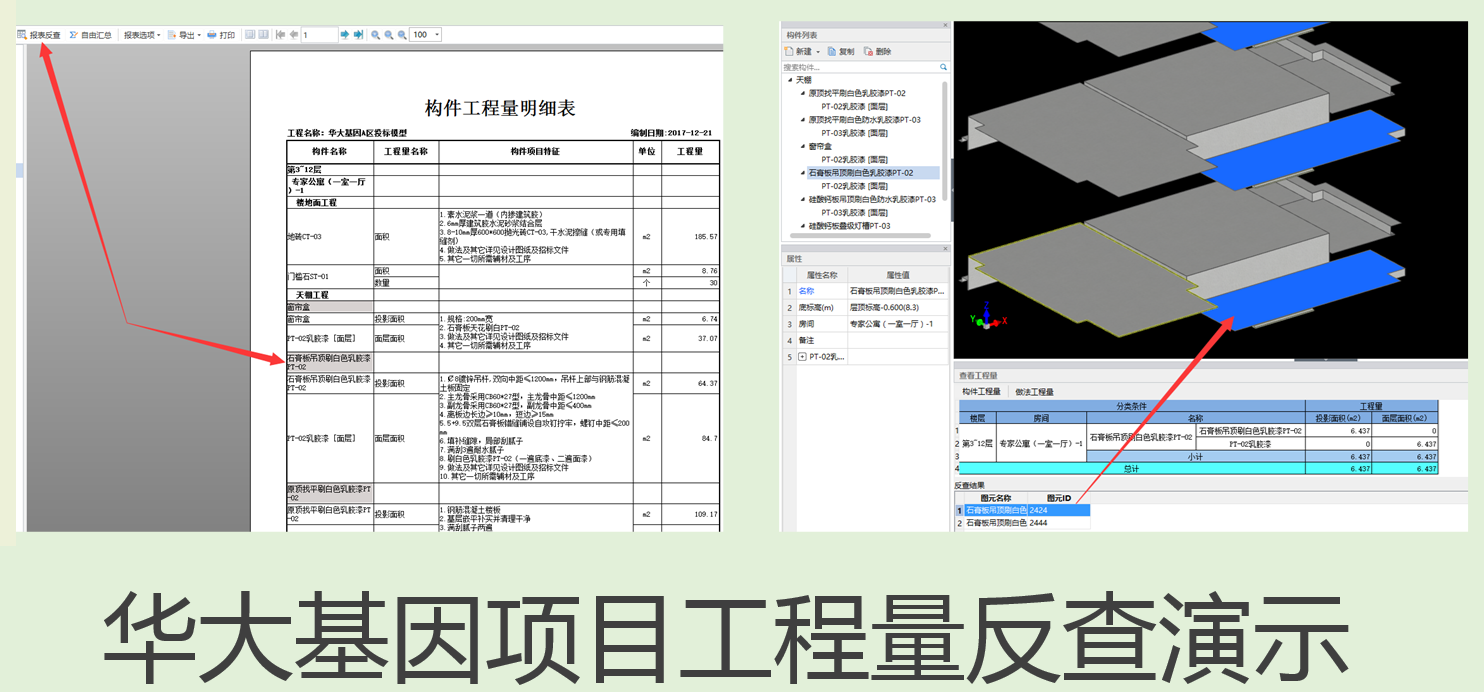Viewport: 1484px width, 692px height.
Task: Click 删除 delete in component list
Action: tap(877, 51)
